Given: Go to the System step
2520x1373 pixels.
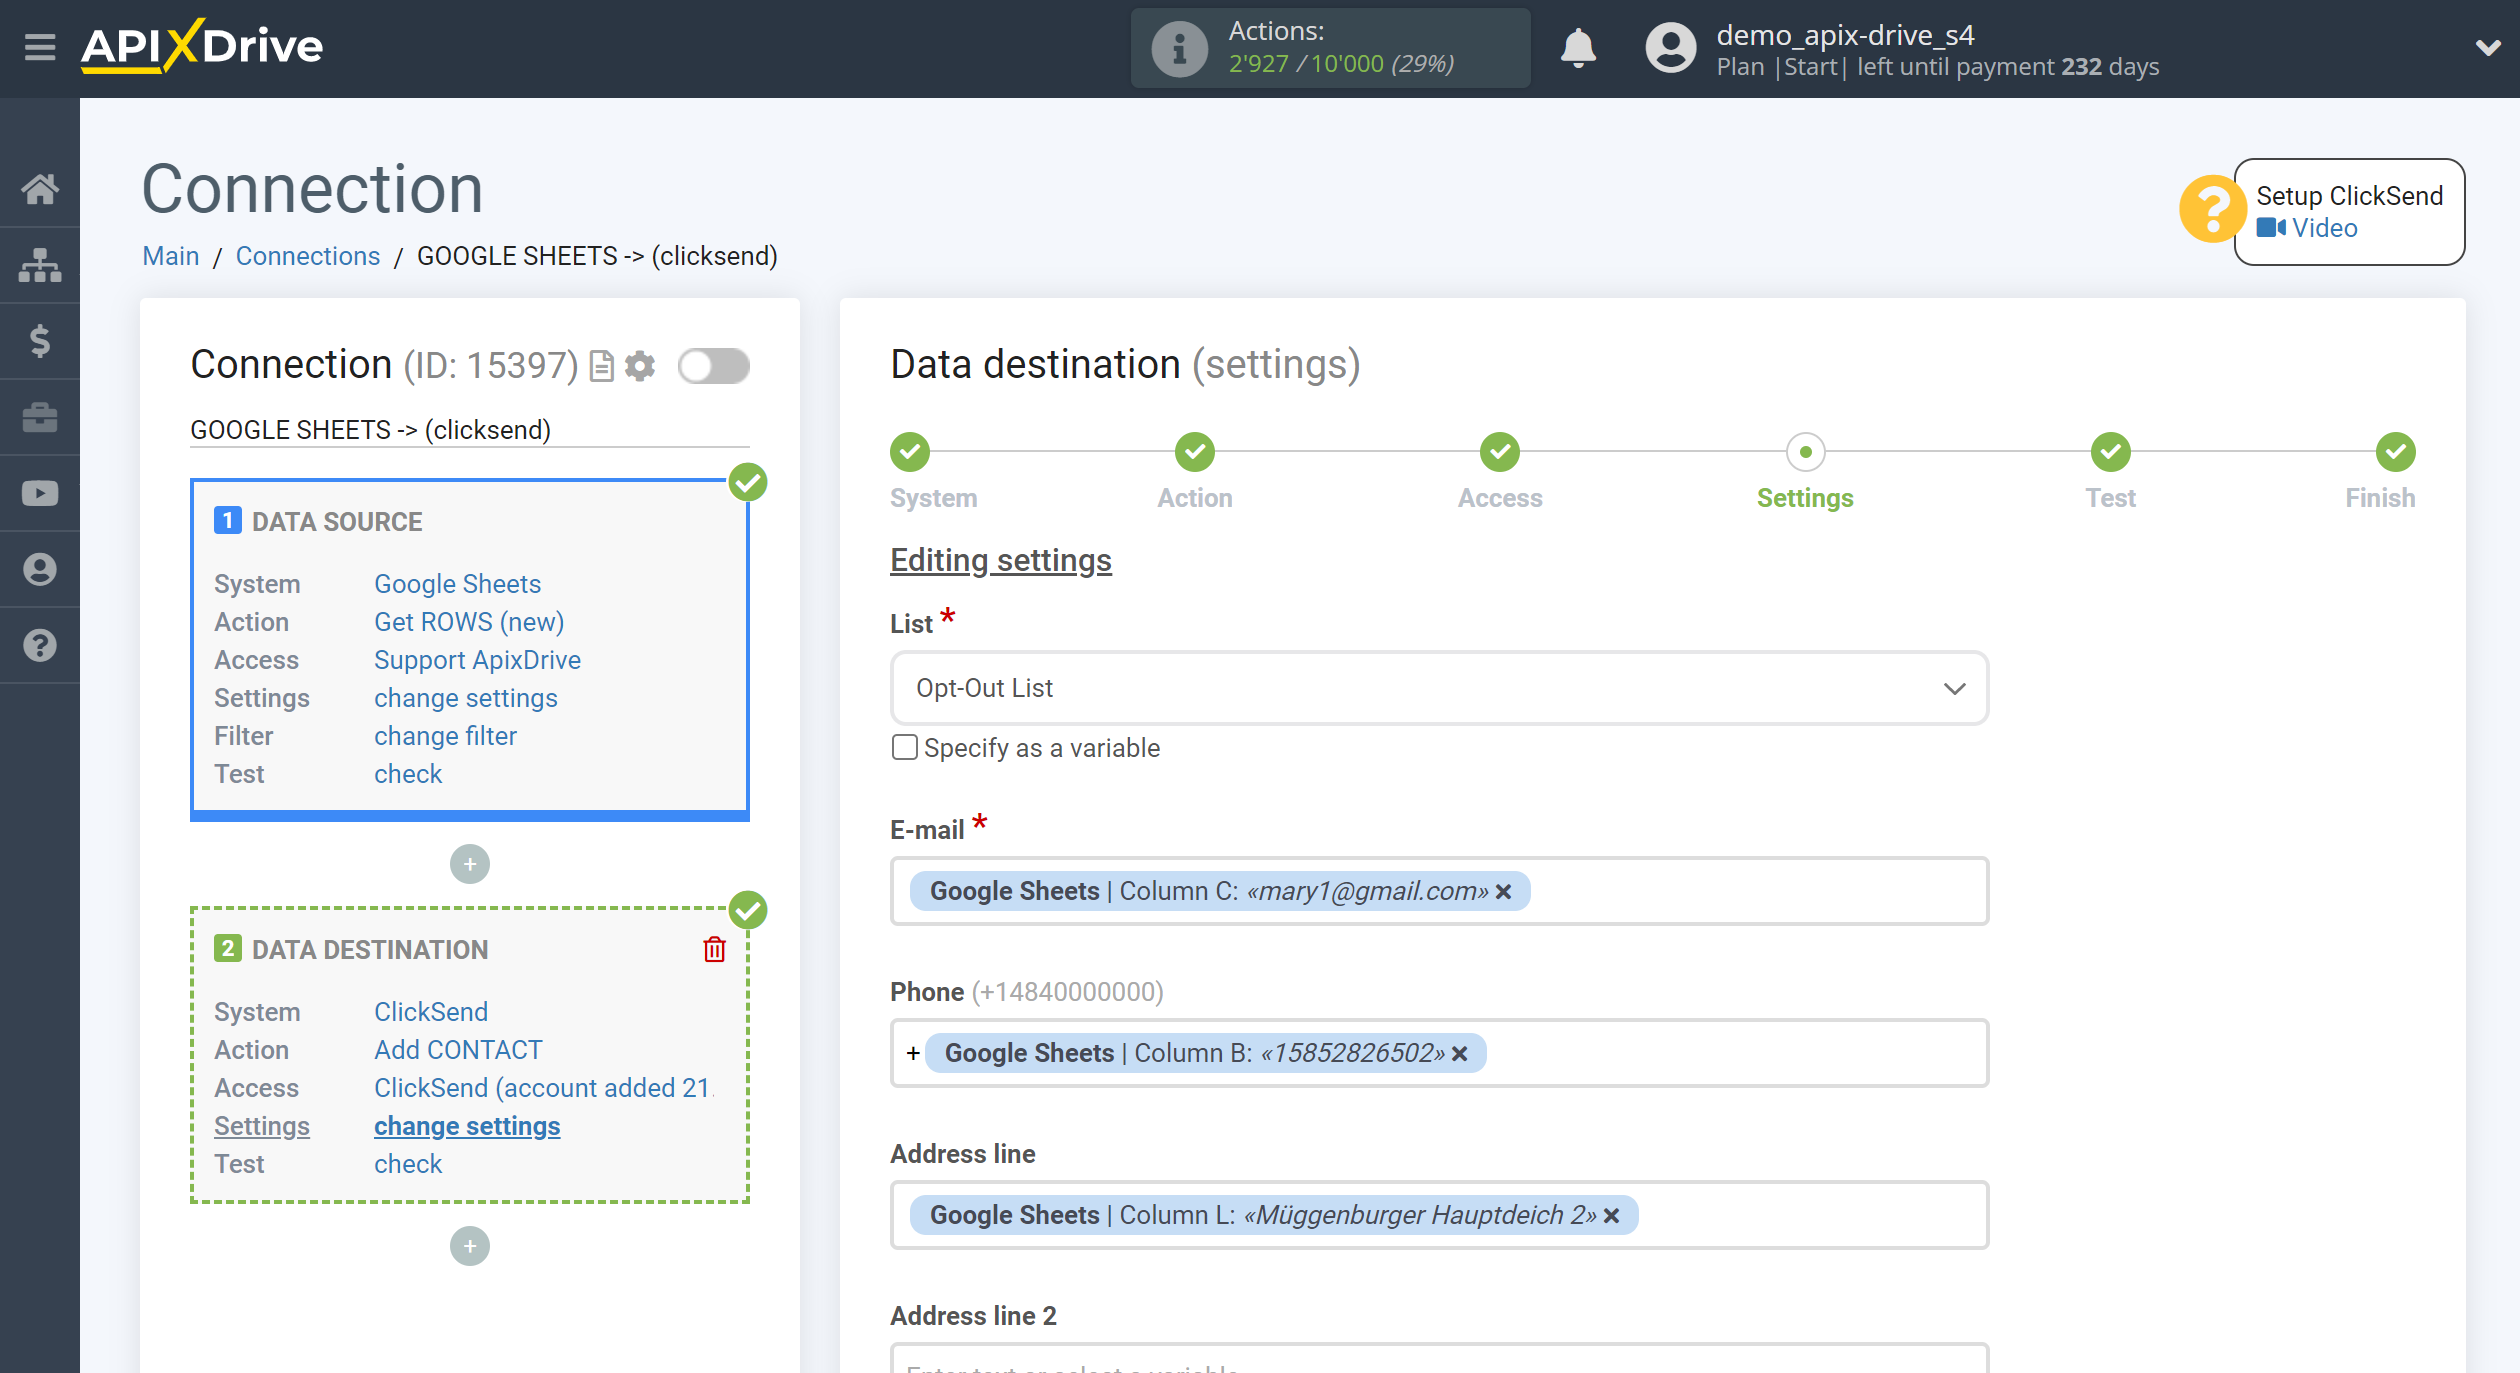Looking at the screenshot, I should coord(910,452).
